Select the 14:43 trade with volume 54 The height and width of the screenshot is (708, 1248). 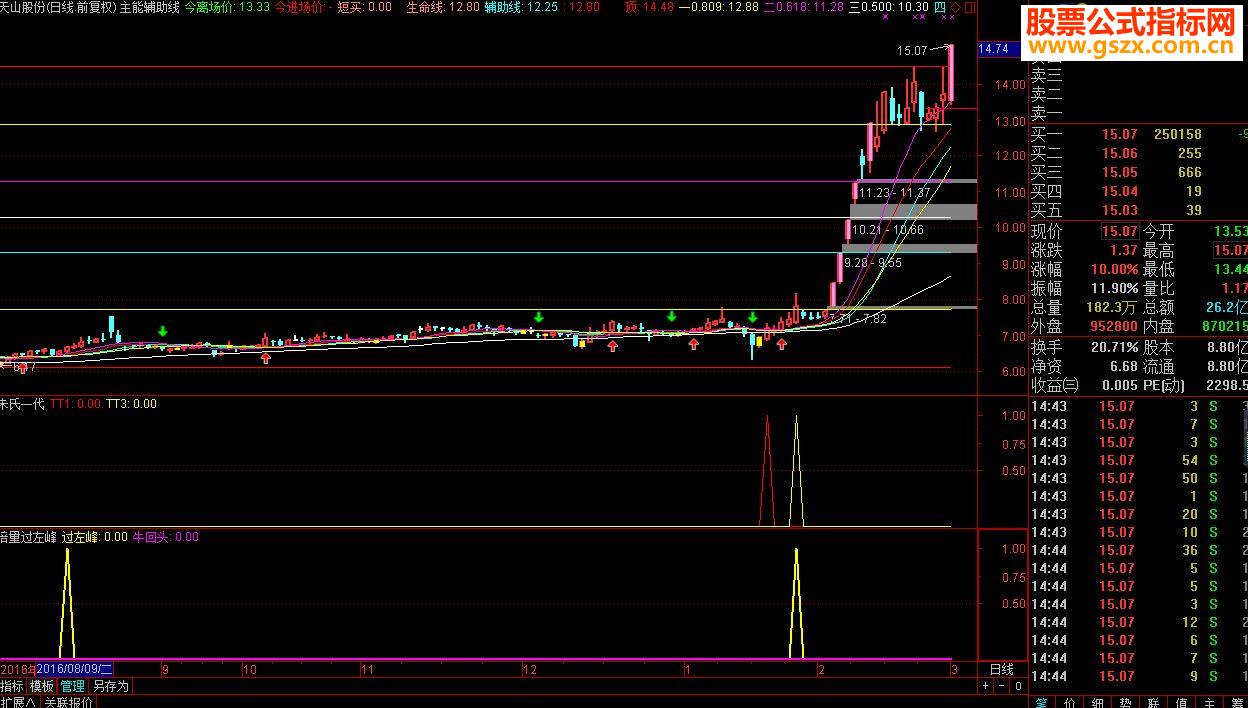click(x=1139, y=460)
